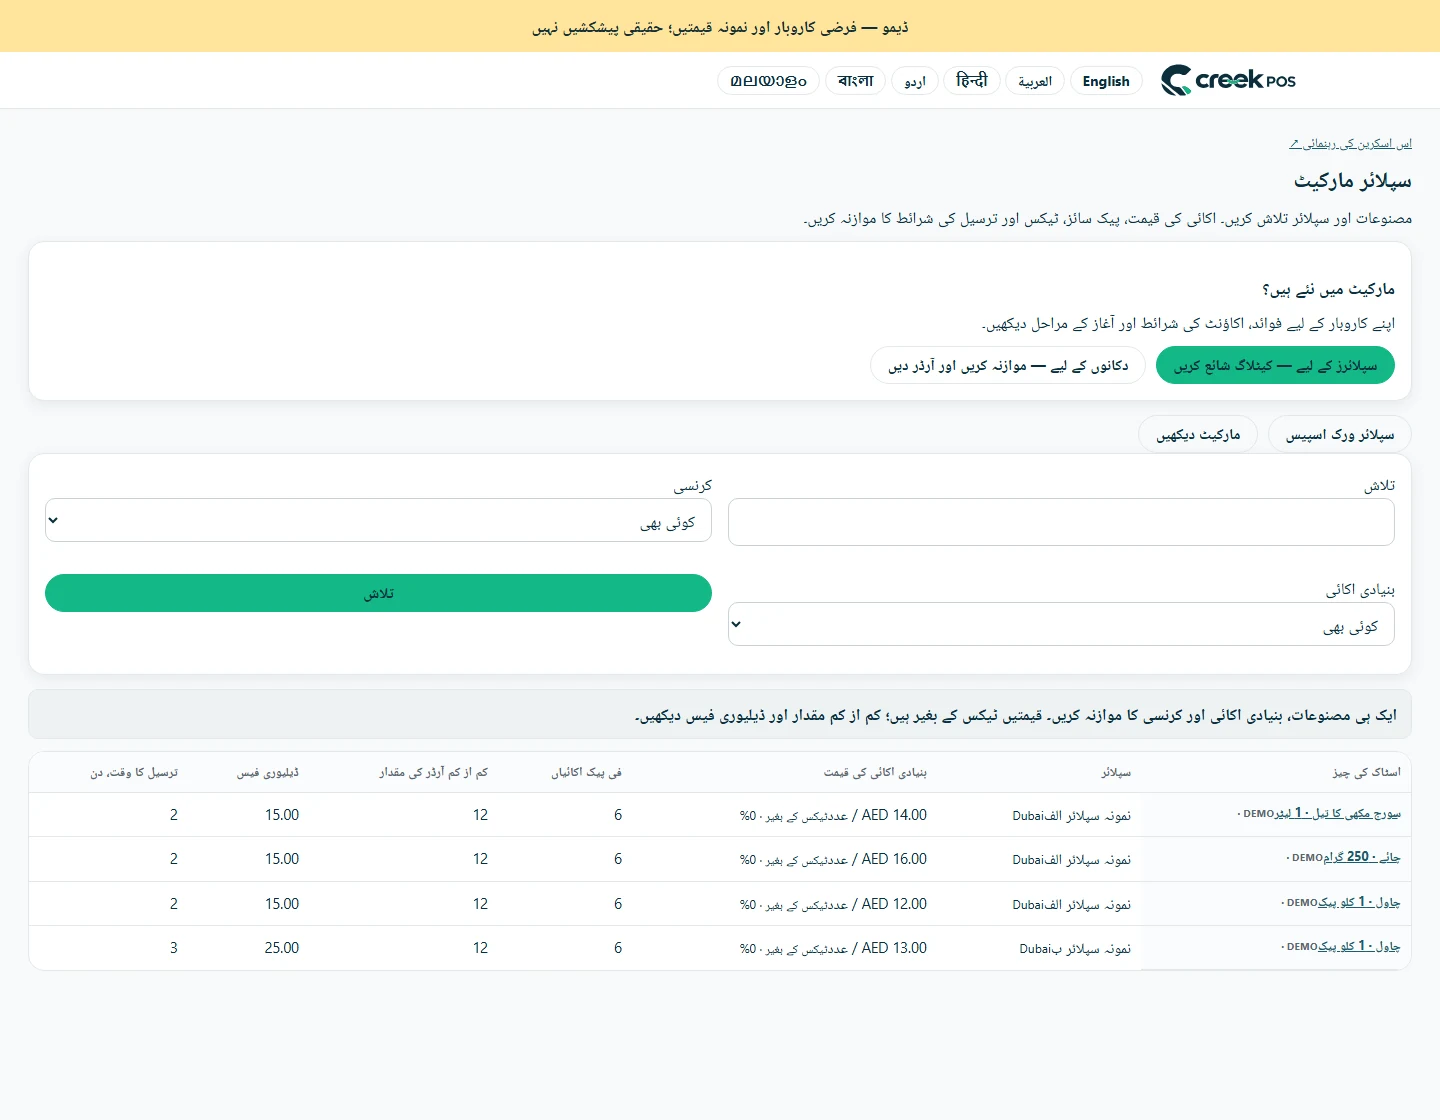The image size is (1440, 1120).
Task: Click the دکانوں کے لیے compare and order button
Action: click(x=1008, y=366)
